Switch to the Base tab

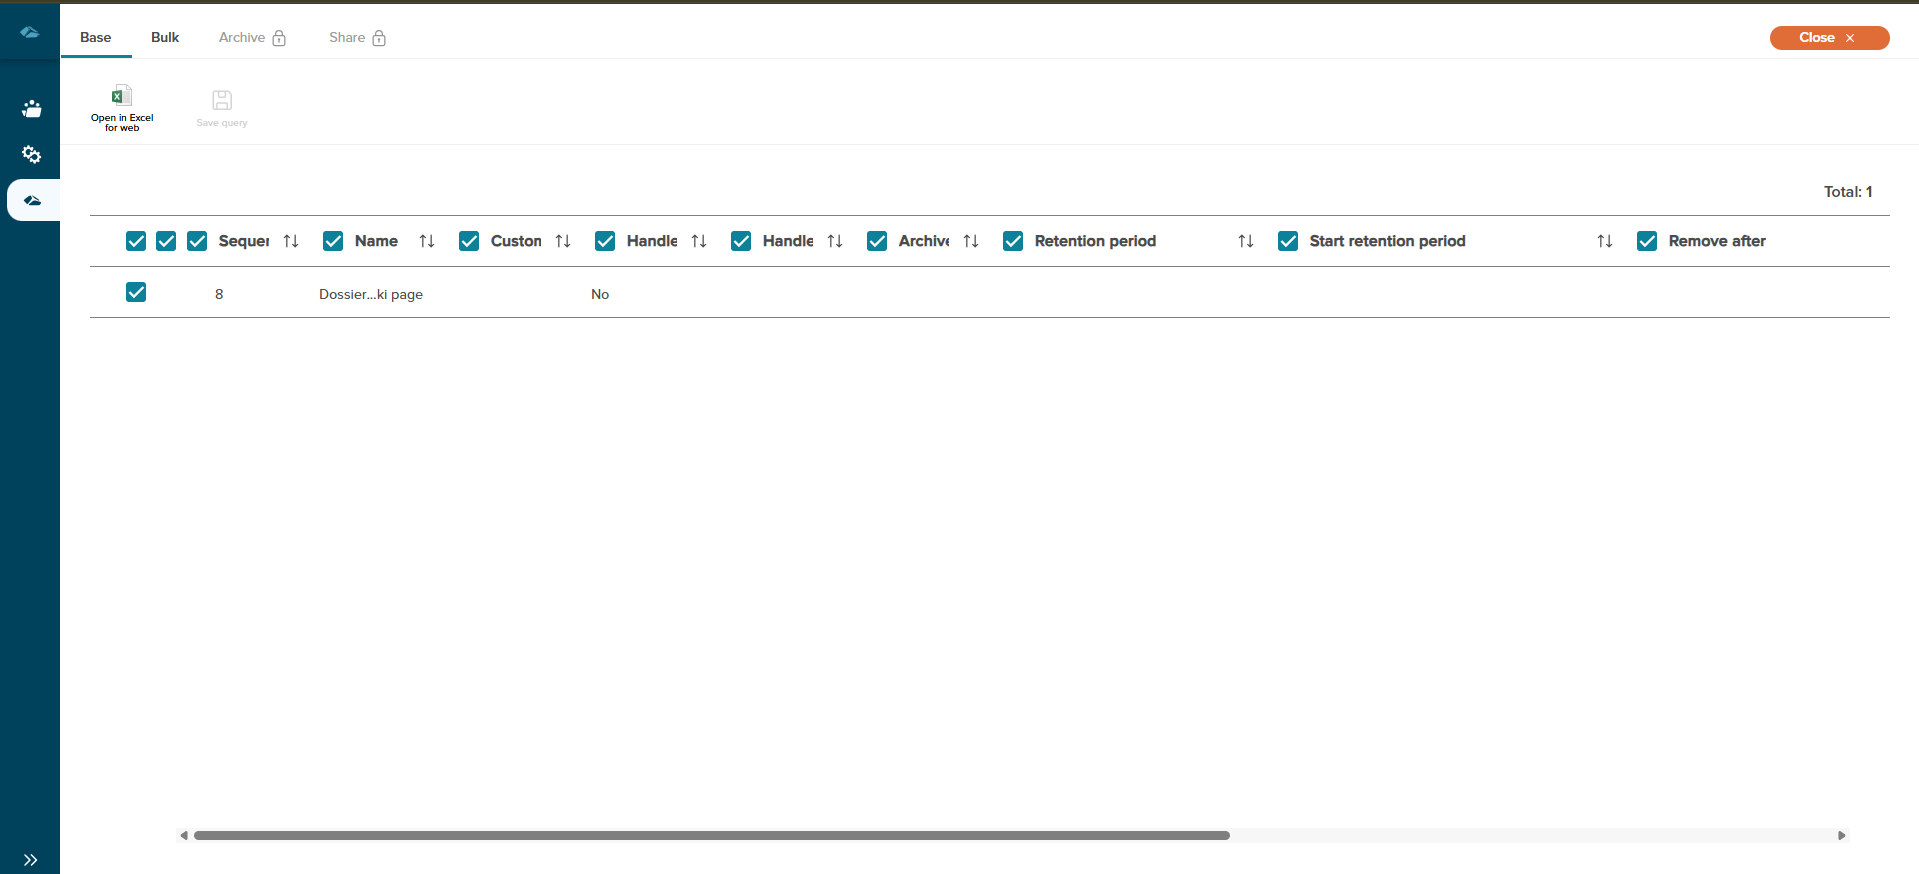point(96,37)
